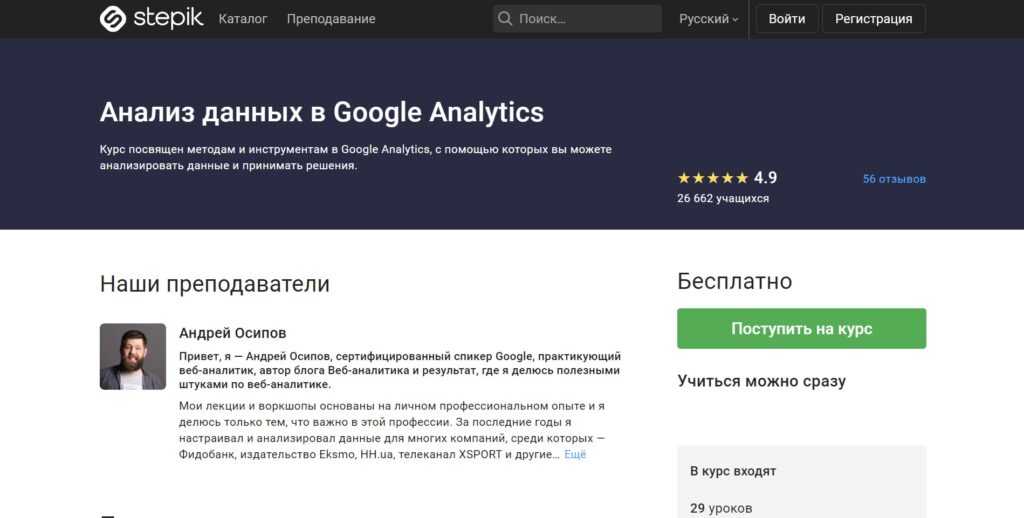Expand the Русский language dropdown
Viewport: 1024px width, 518px height.
pyautogui.click(x=708, y=19)
